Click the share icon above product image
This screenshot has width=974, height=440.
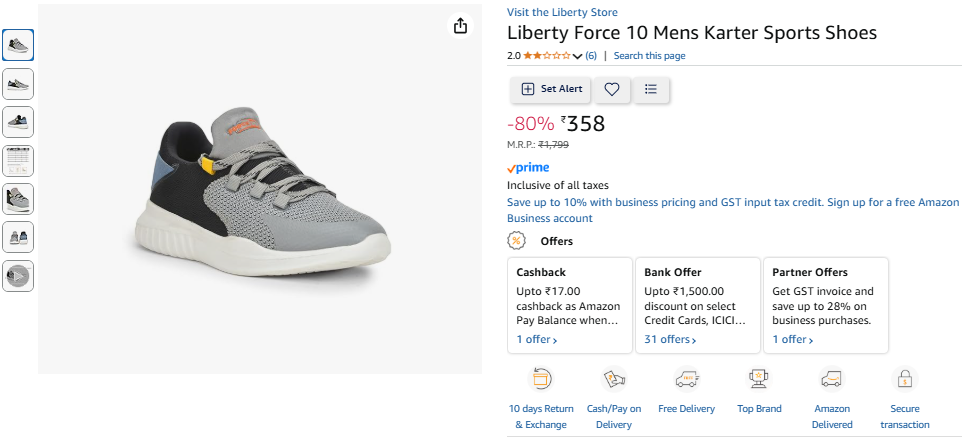pyautogui.click(x=460, y=26)
